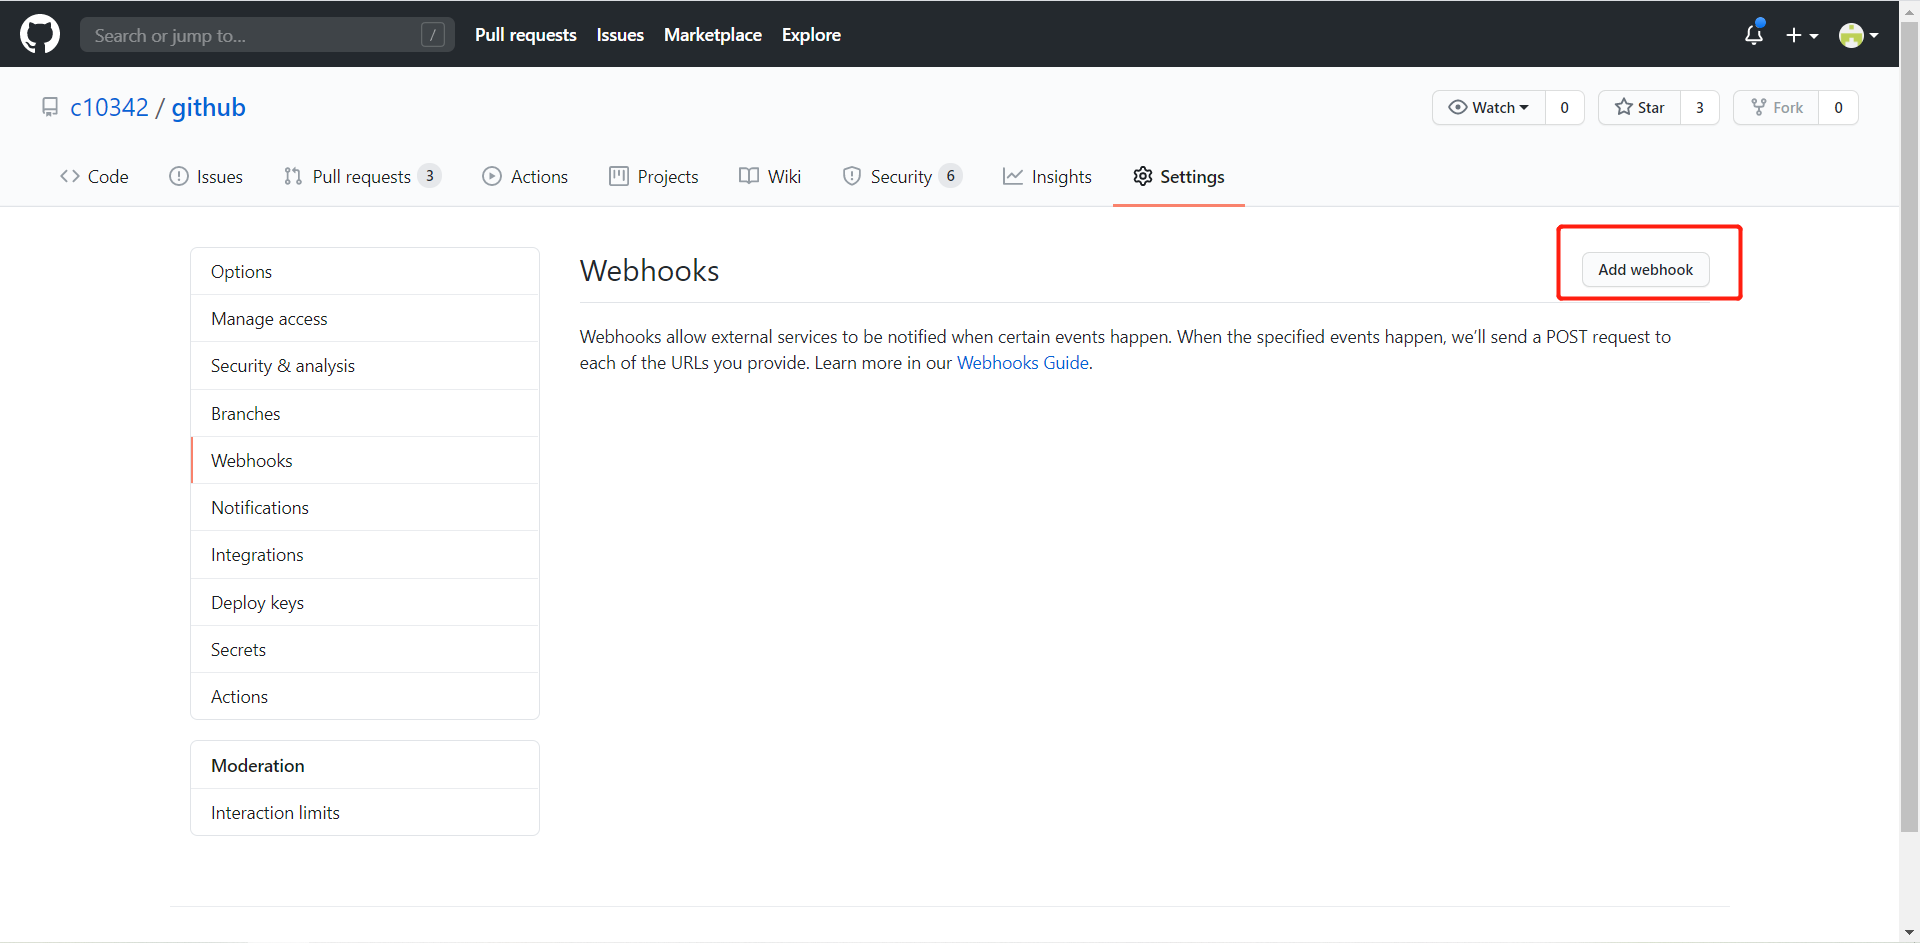
Task: Click the pull request branch icon
Action: [293, 176]
